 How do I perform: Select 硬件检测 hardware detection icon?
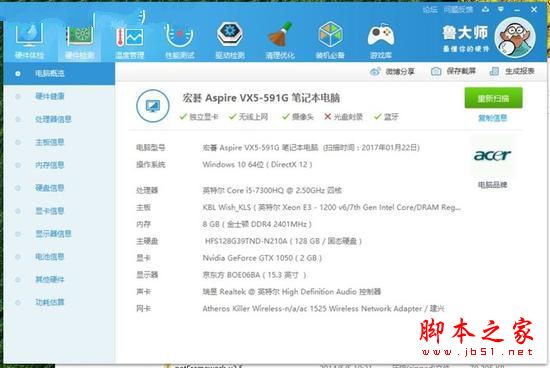(x=80, y=40)
